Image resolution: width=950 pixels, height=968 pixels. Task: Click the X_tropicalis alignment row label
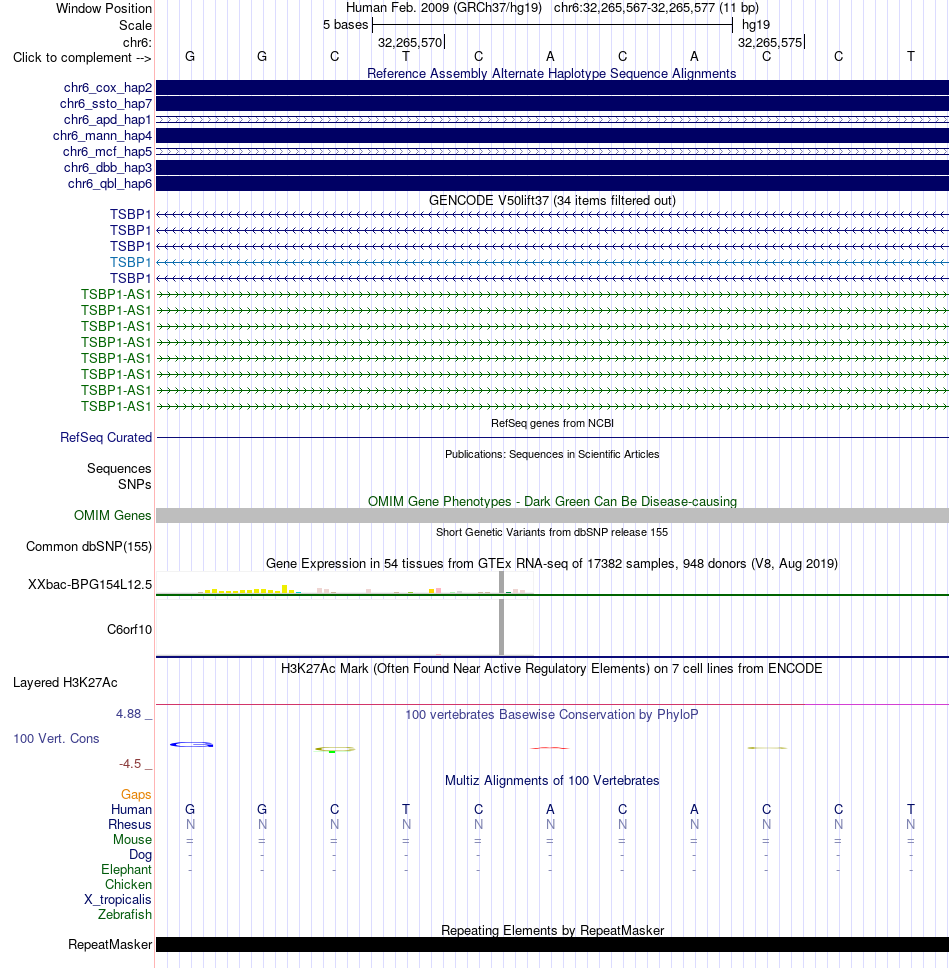click(117, 899)
